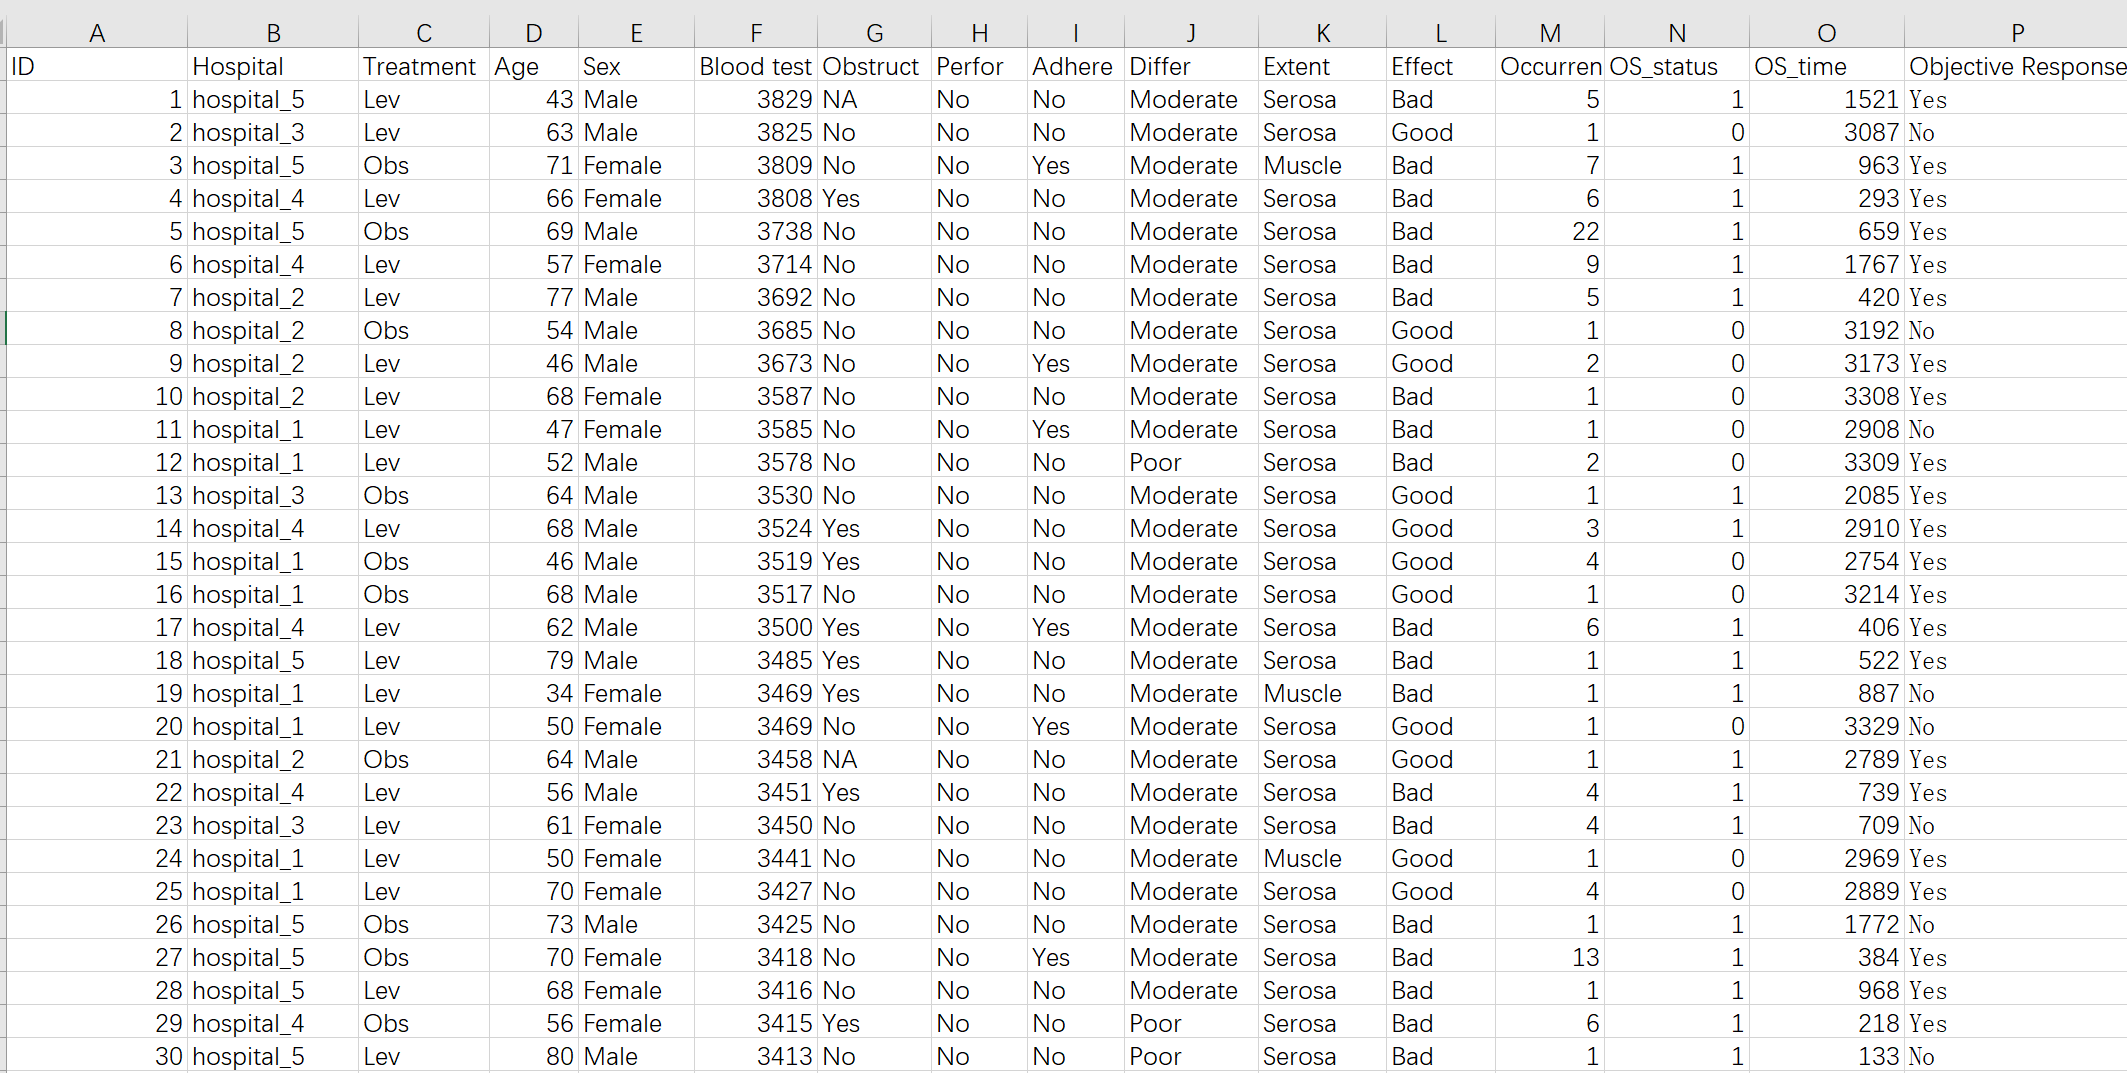This screenshot has height=1073, width=2127.
Task: Select OS_time value 3173
Action: [x=1827, y=363]
